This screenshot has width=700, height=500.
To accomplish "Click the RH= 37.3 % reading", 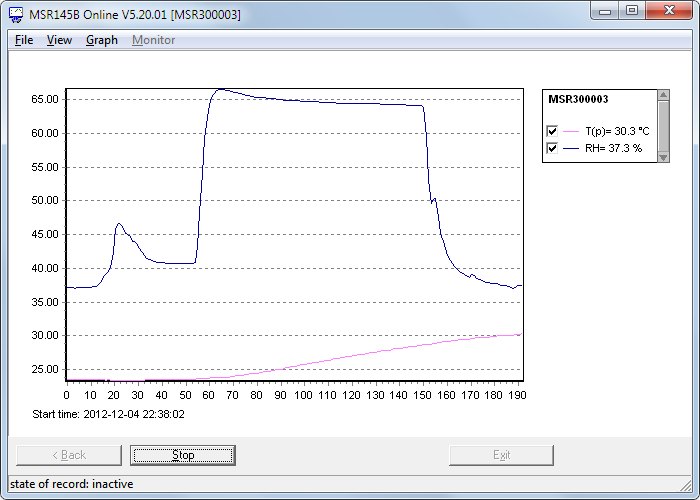I will coord(613,148).
